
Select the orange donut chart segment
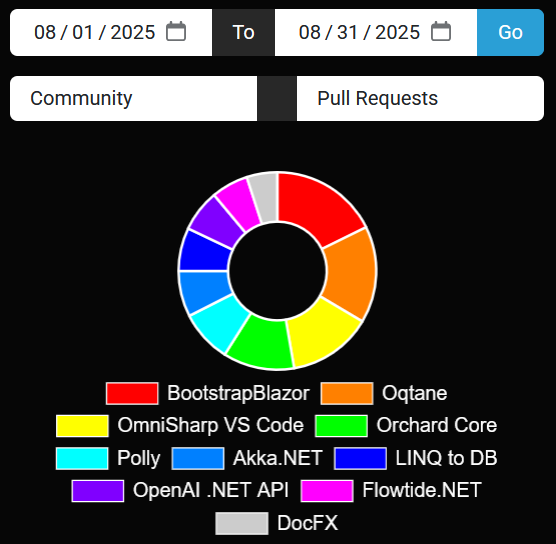350,273
